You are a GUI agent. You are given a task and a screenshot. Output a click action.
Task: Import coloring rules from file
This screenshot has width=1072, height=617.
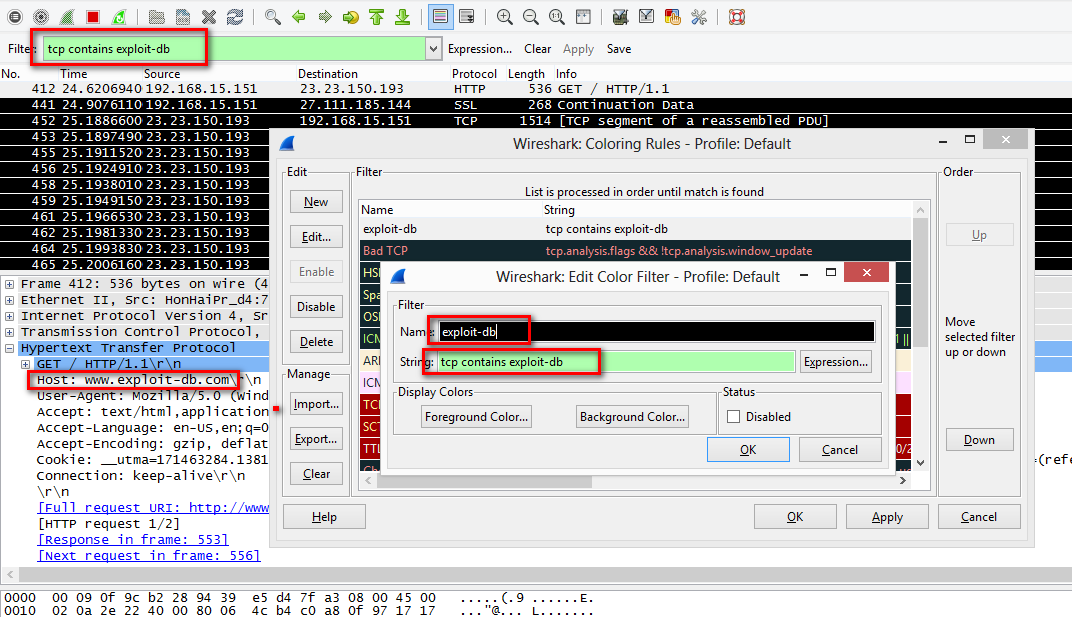(316, 404)
